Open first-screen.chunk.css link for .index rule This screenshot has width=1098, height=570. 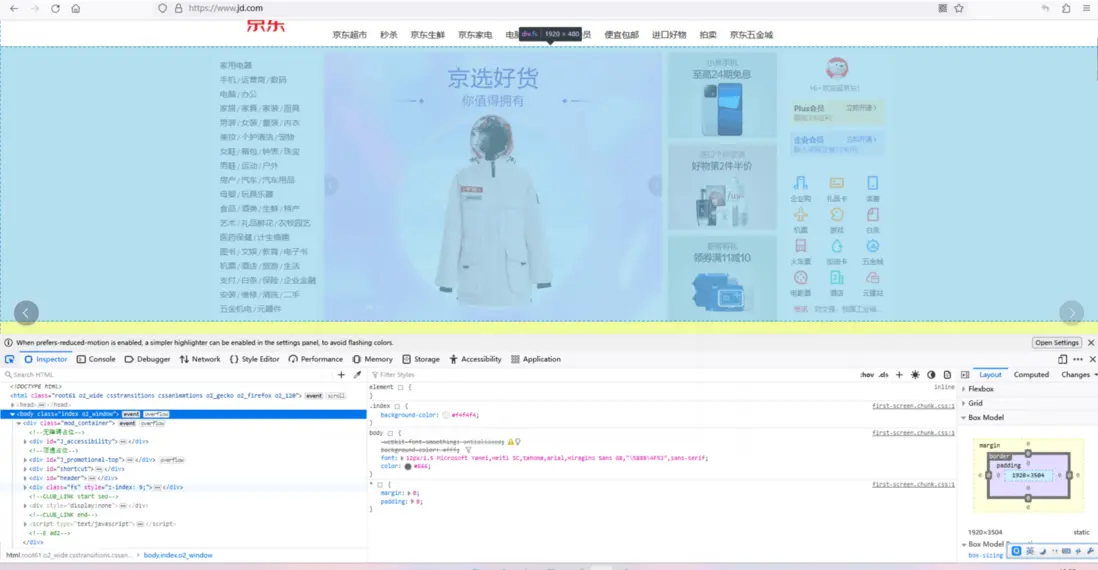(913, 406)
